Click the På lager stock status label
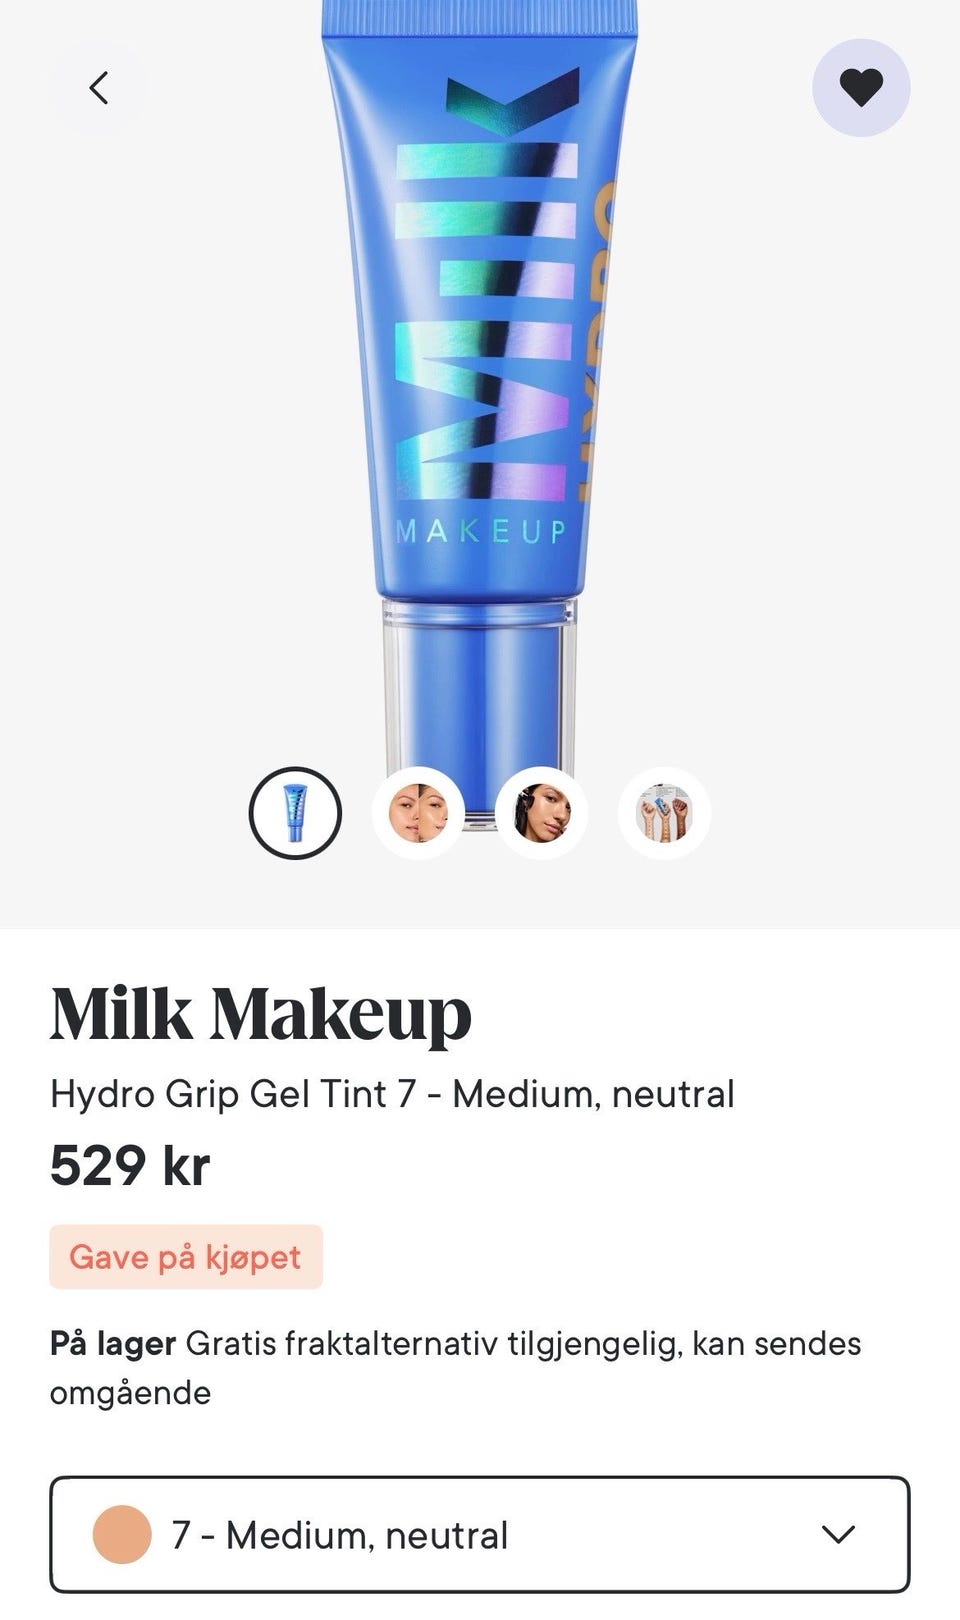The height and width of the screenshot is (1620, 960). [113, 1344]
